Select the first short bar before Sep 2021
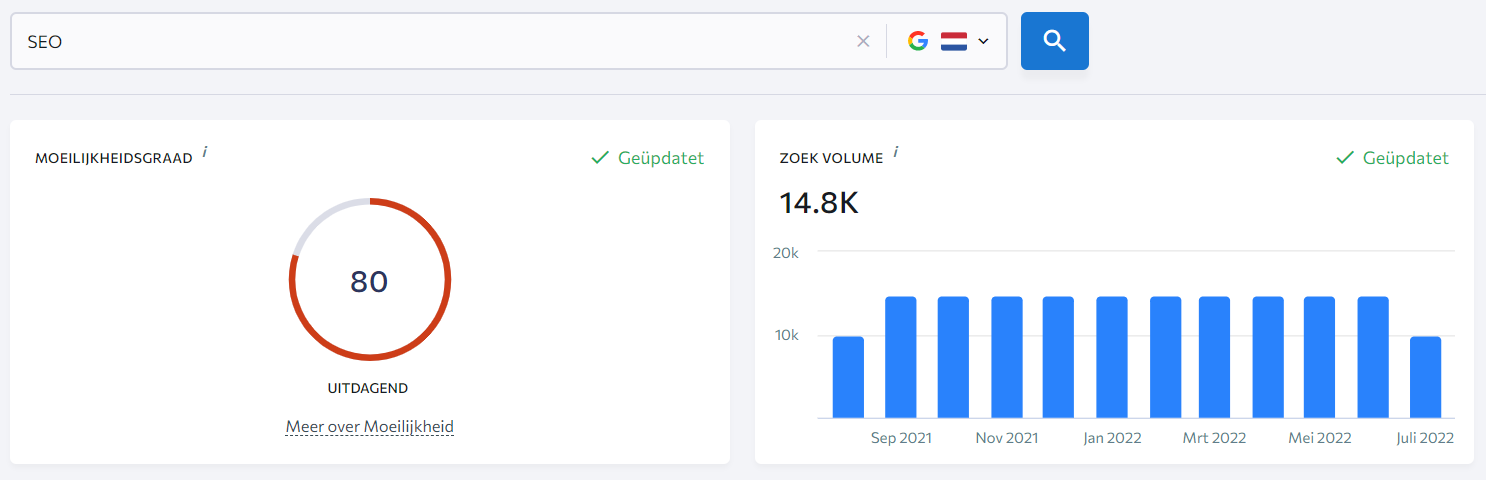Viewport: 1486px width, 480px height. [848, 377]
